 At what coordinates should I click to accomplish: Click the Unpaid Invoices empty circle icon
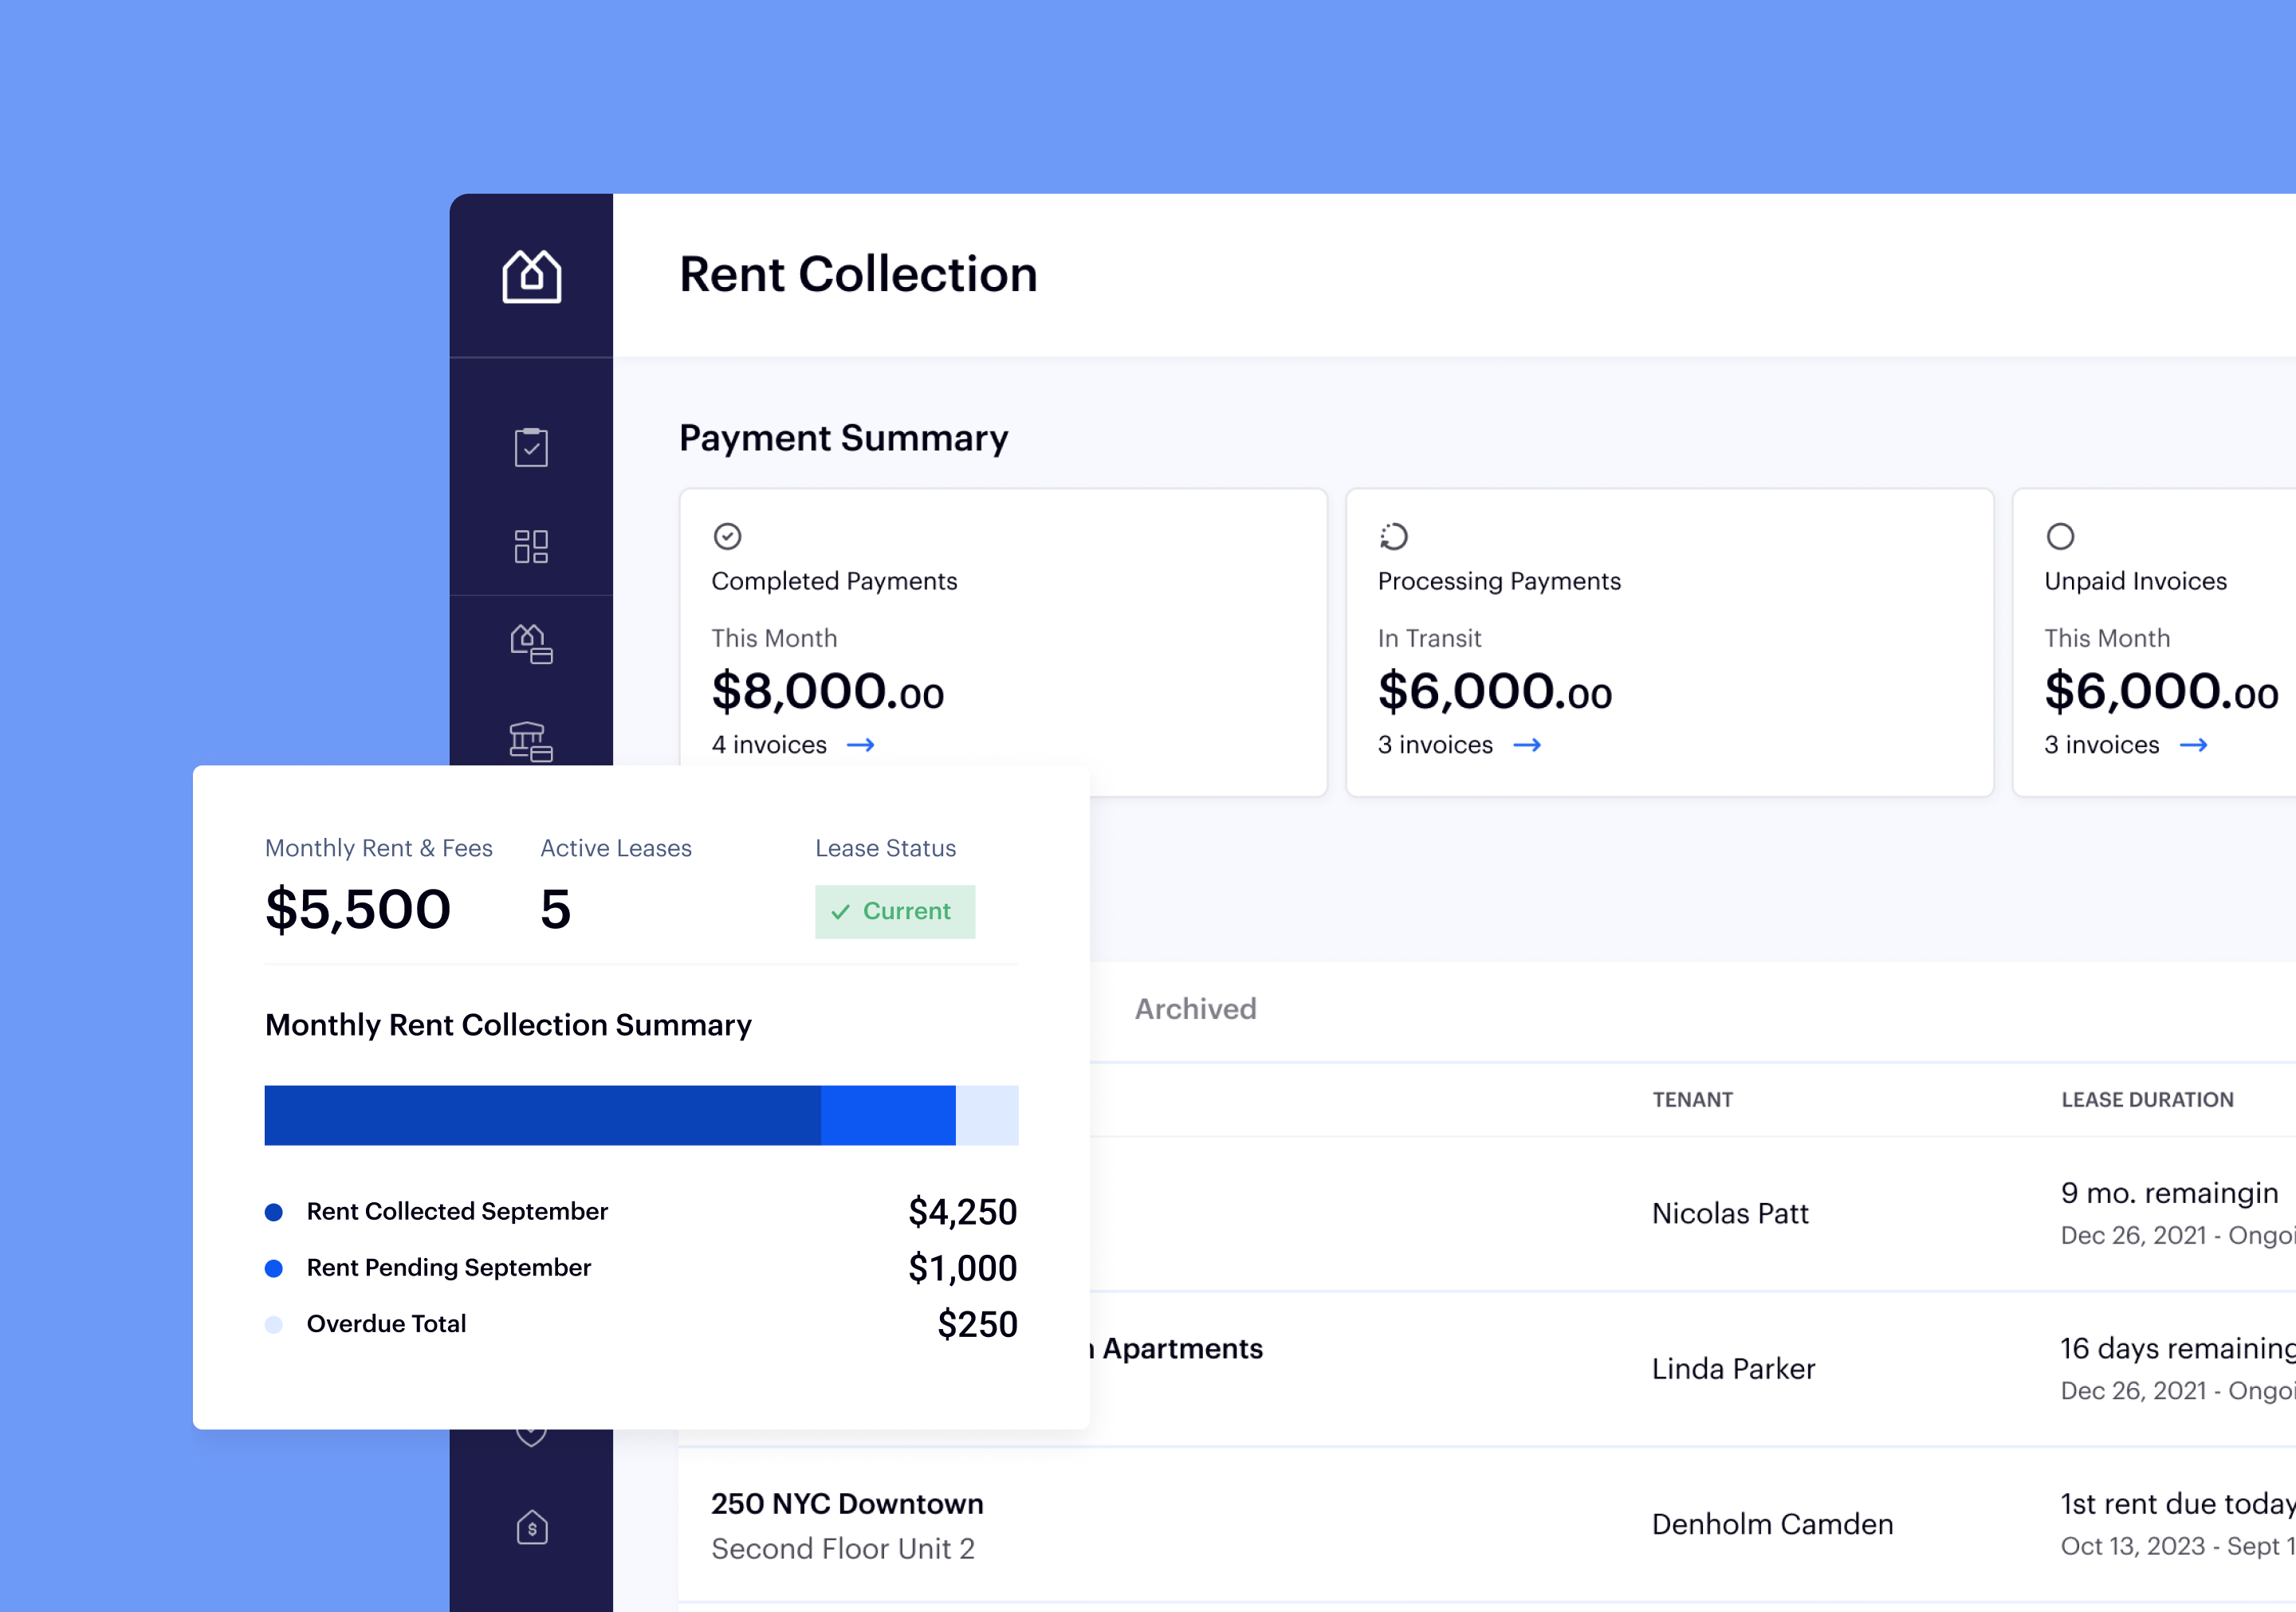(x=2060, y=536)
